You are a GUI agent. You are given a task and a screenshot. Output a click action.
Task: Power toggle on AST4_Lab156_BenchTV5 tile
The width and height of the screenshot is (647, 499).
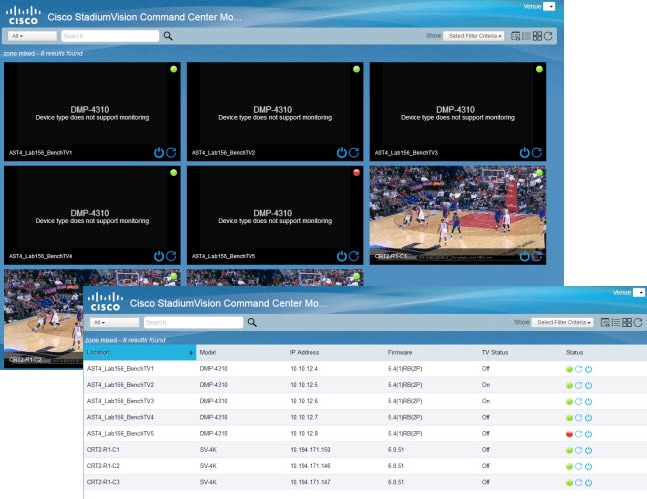(x=342, y=256)
